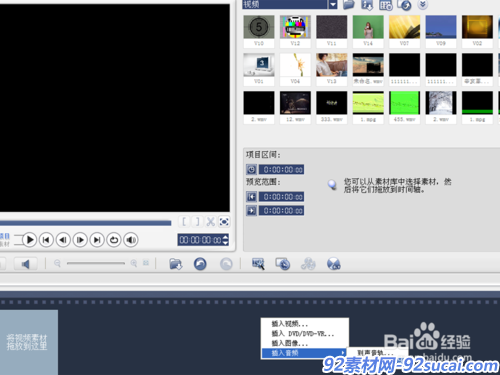Screen dimensions: 500x375
Task: Set Mark-in with the left bracket icon
Action: point(184,222)
